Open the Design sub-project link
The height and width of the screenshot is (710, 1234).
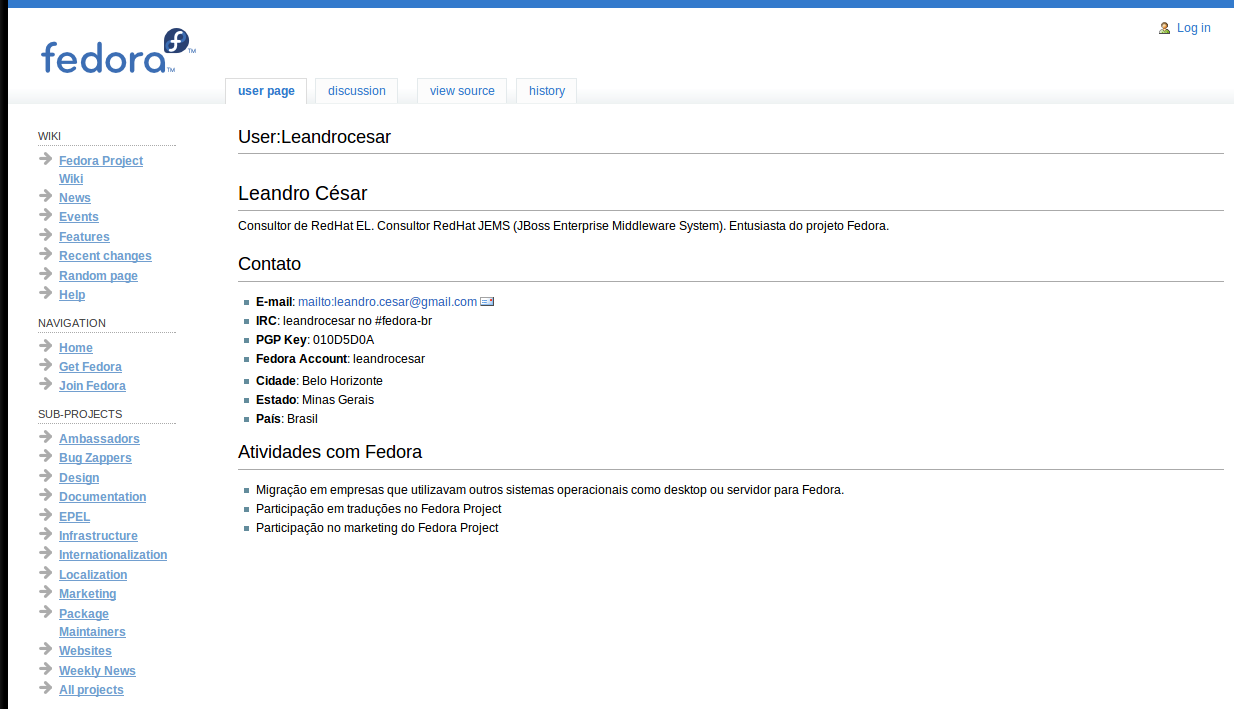(79, 478)
